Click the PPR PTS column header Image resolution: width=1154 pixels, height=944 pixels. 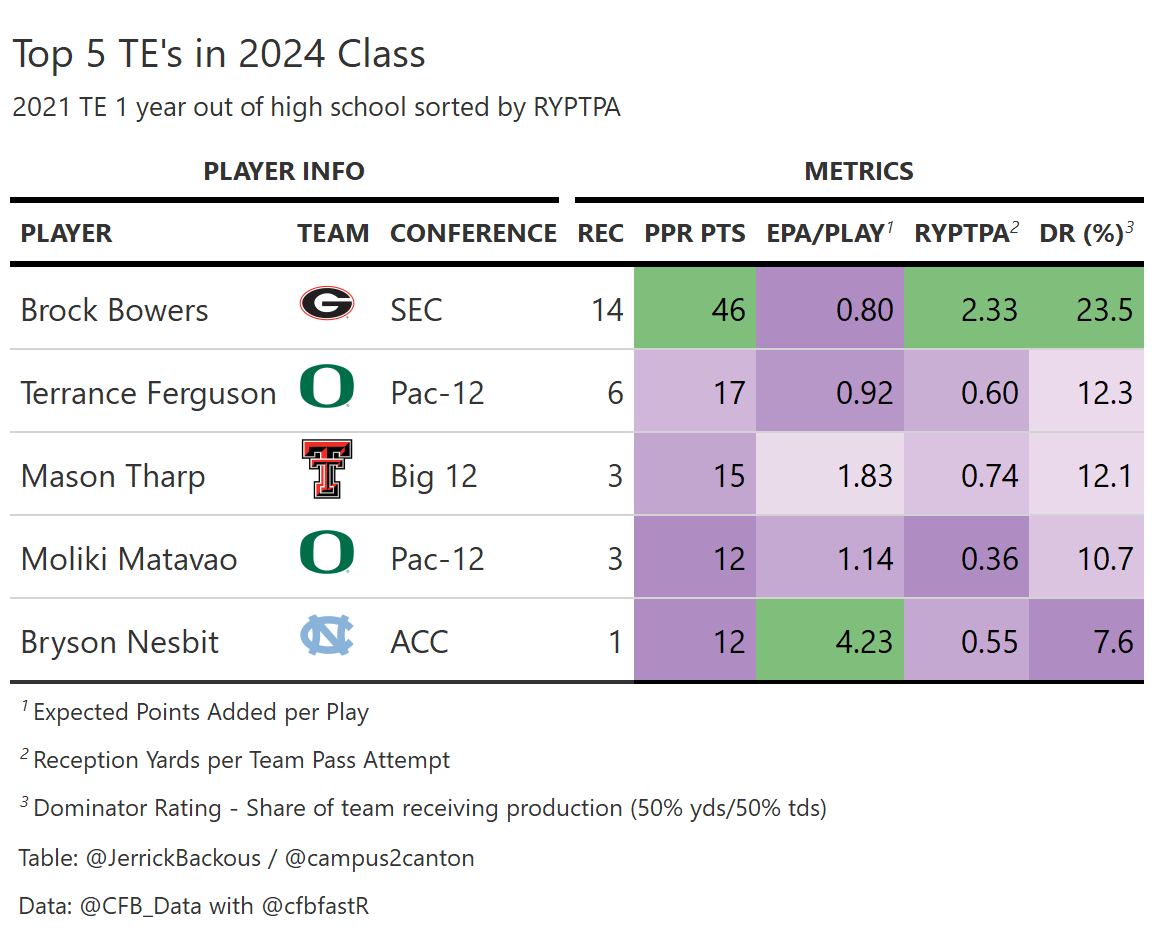(695, 234)
